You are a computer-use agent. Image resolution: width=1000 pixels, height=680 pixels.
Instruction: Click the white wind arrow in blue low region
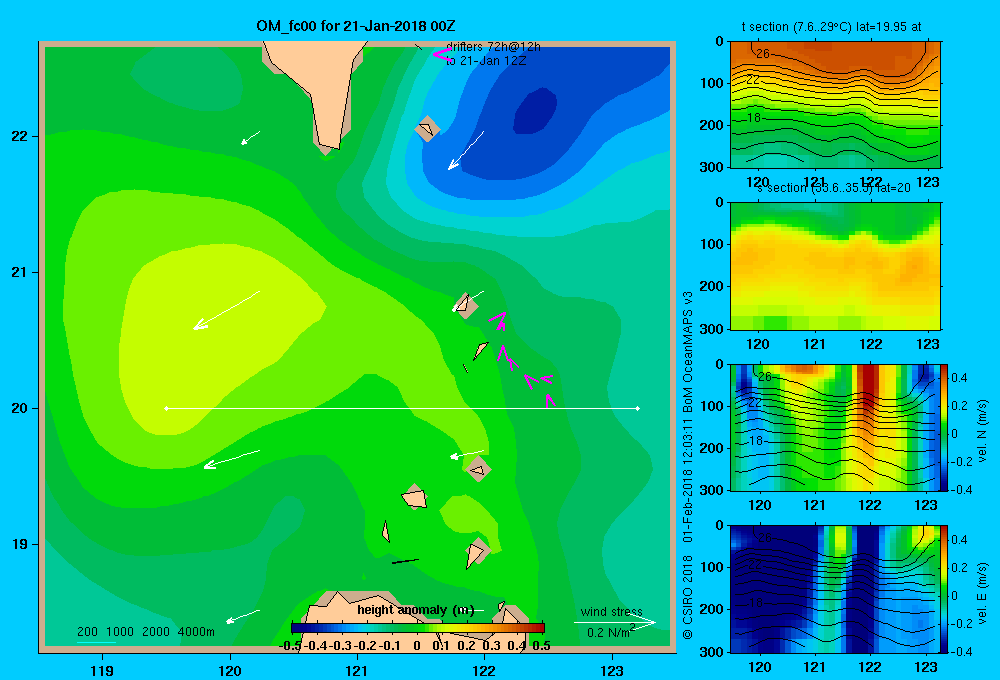point(466,151)
